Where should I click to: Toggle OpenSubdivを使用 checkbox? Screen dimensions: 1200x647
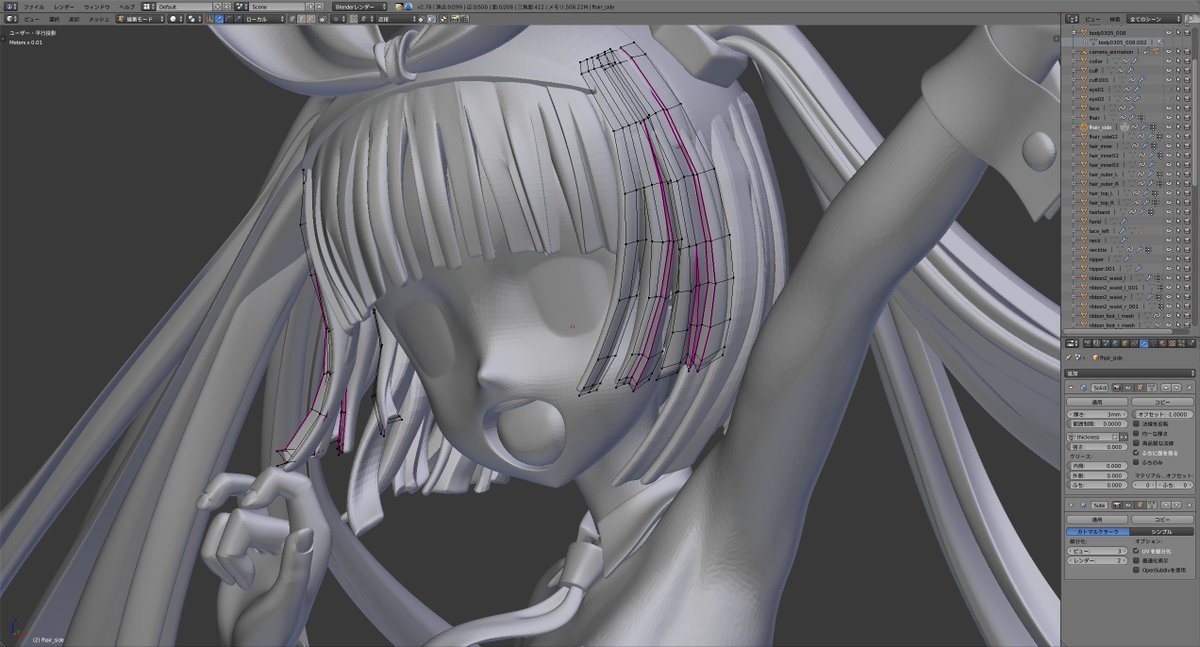1136,570
